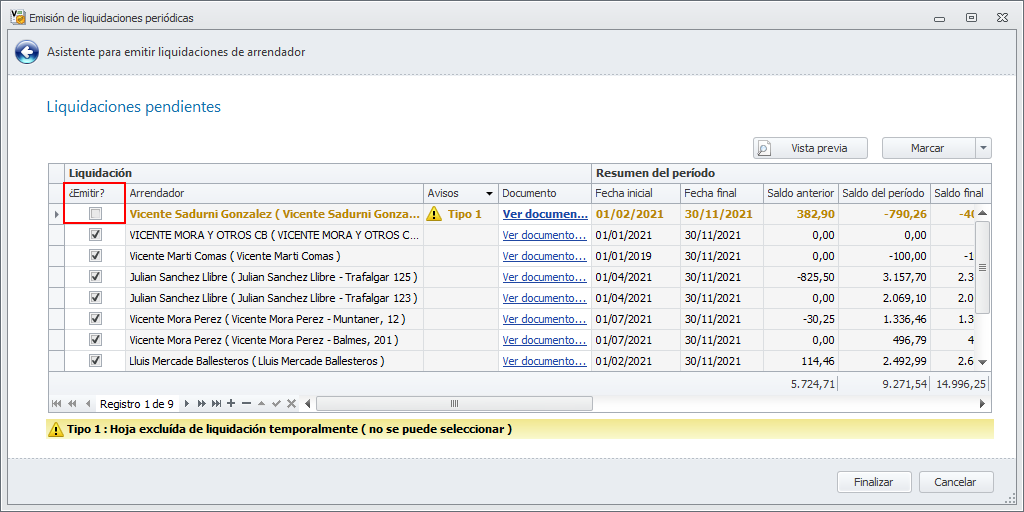Viewport: 1024px width, 512px height.
Task: Click the Tipo 1 warning icon in first row
Action: (x=434, y=214)
